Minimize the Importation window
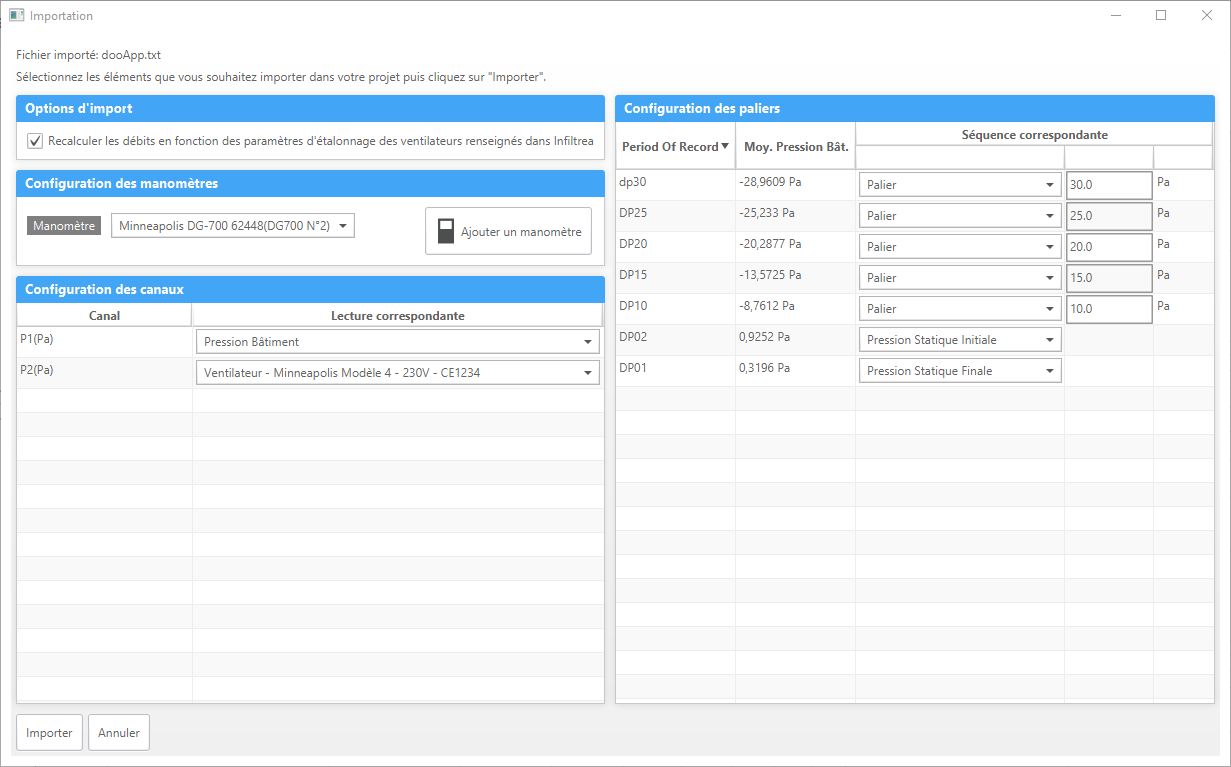1231x767 pixels. (x=1116, y=15)
